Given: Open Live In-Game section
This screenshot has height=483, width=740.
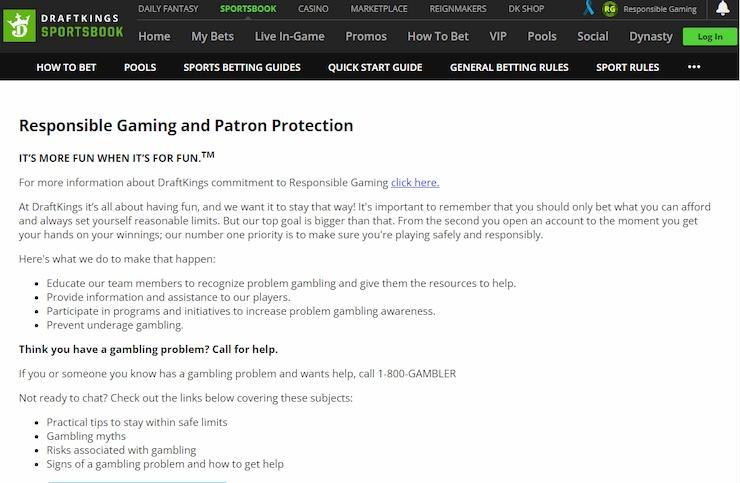Looking at the screenshot, I should coord(289,36).
